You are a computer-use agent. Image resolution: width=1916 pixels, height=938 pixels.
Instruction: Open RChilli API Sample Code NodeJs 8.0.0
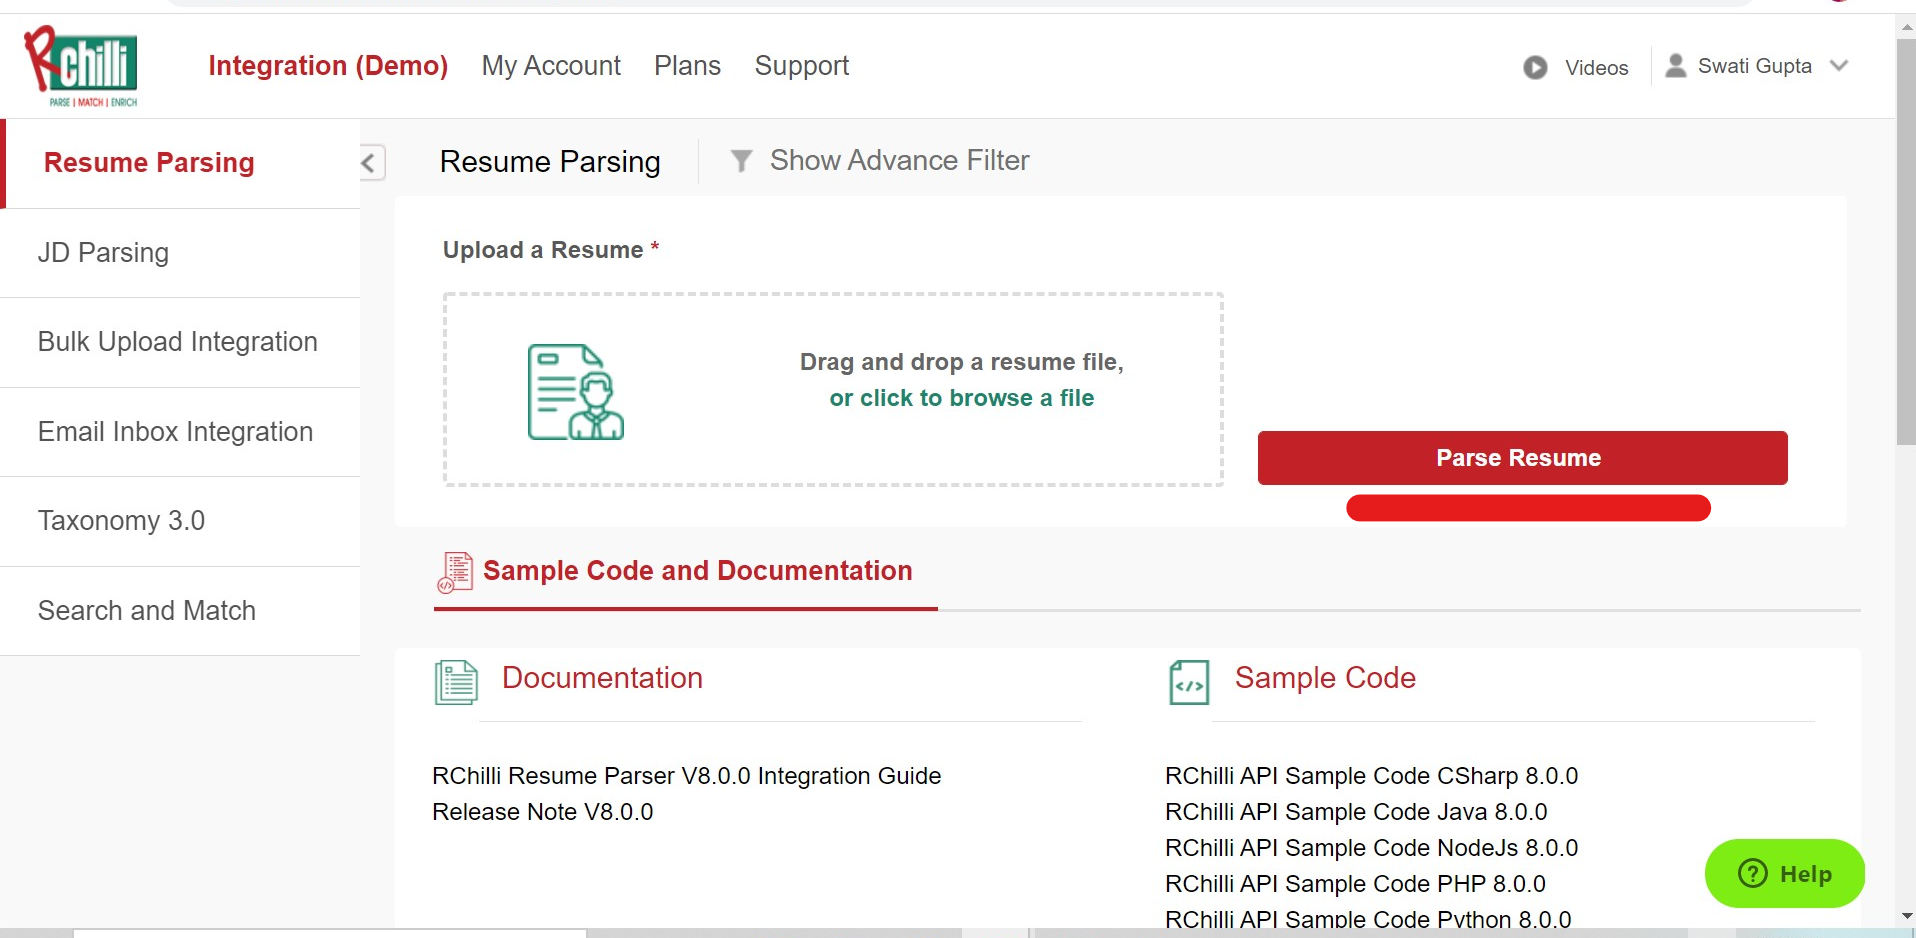[x=1371, y=848]
